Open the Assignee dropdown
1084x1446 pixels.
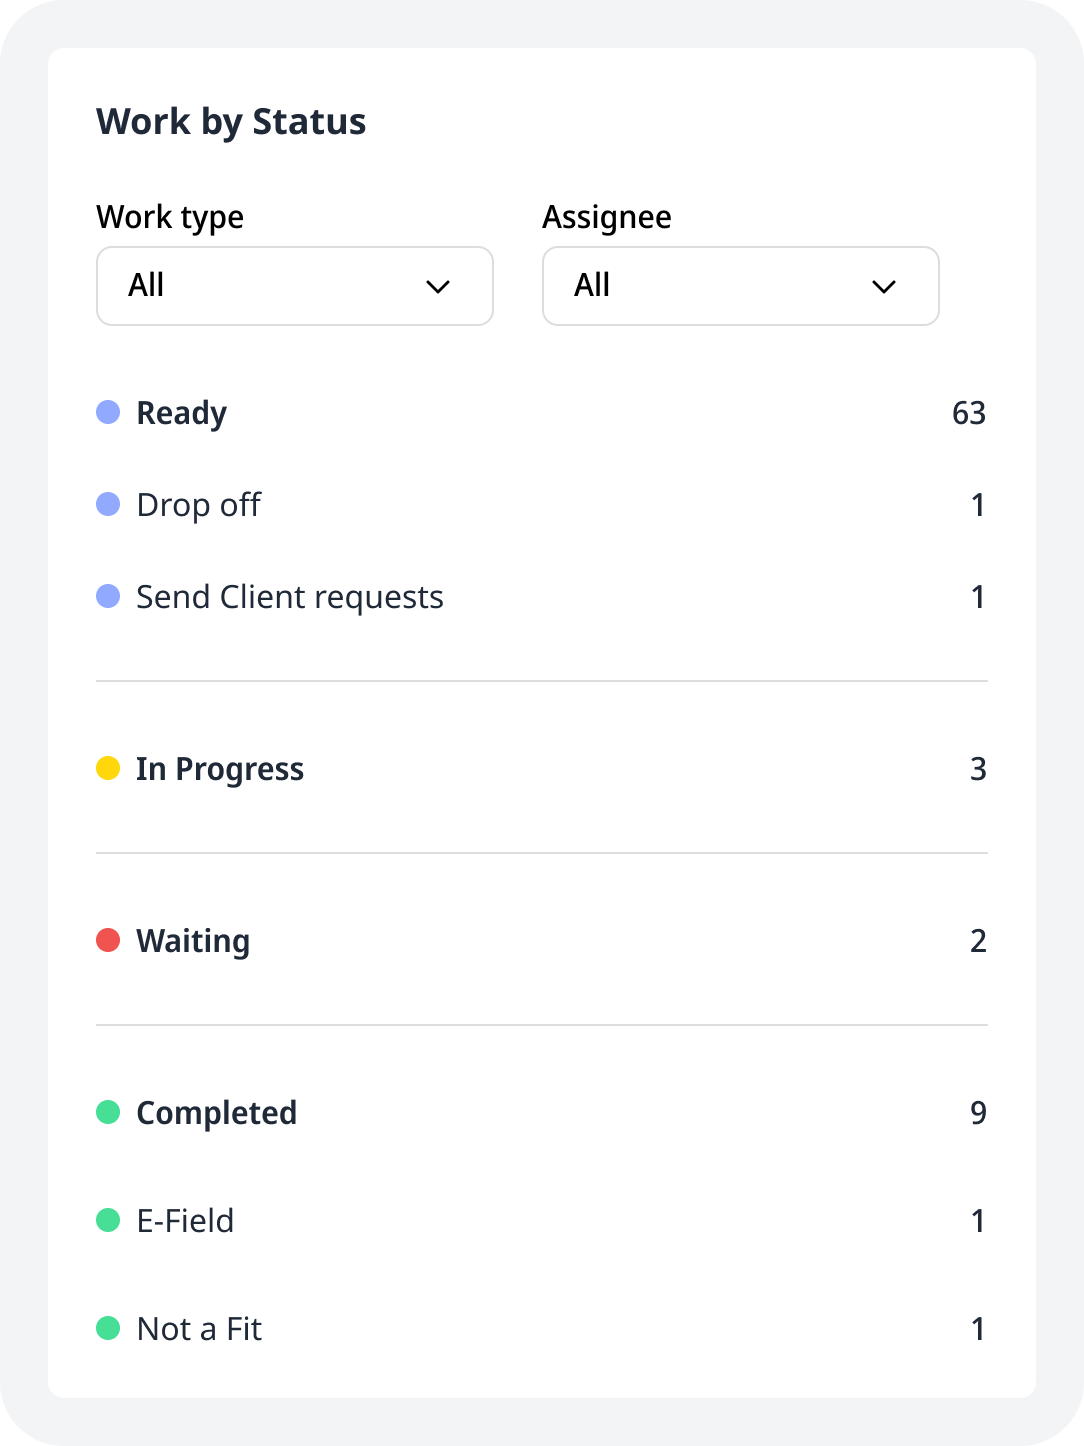coord(741,286)
